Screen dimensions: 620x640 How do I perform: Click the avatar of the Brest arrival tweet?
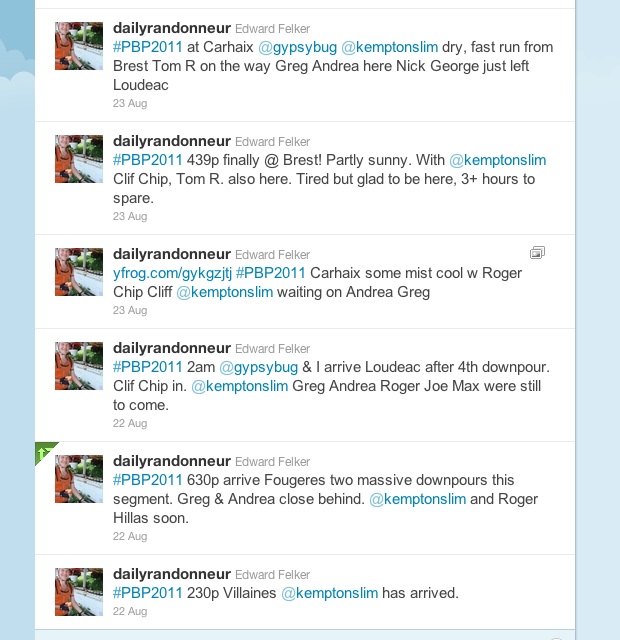(79, 159)
